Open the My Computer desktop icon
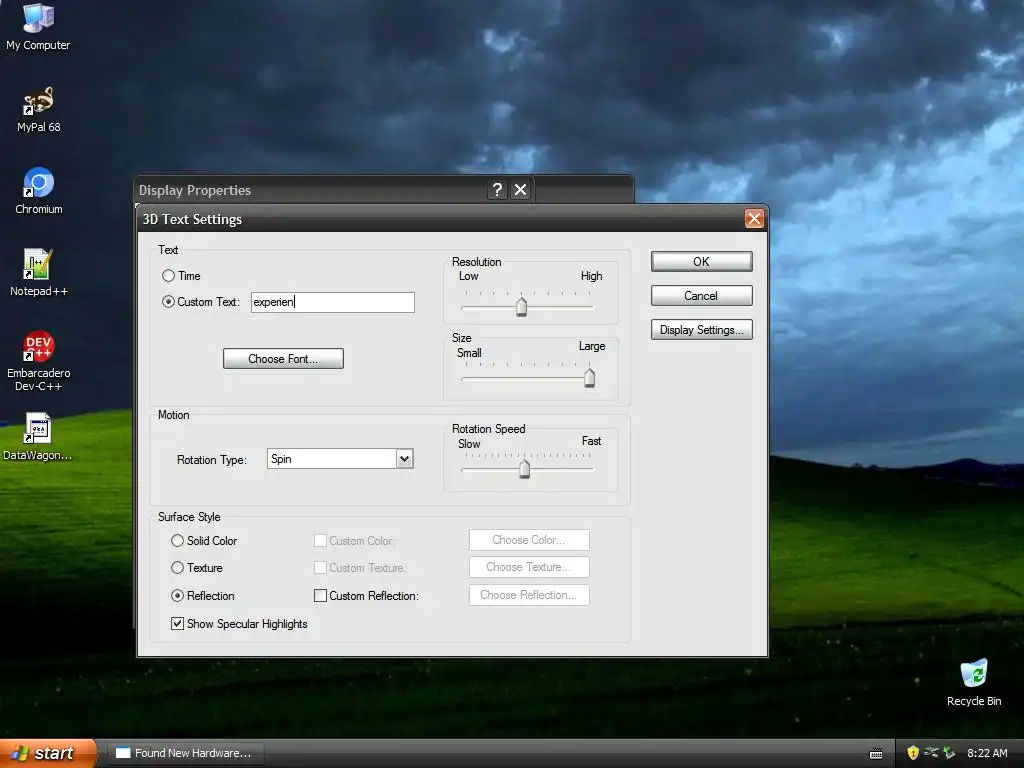The width and height of the screenshot is (1024, 768). (x=38, y=26)
